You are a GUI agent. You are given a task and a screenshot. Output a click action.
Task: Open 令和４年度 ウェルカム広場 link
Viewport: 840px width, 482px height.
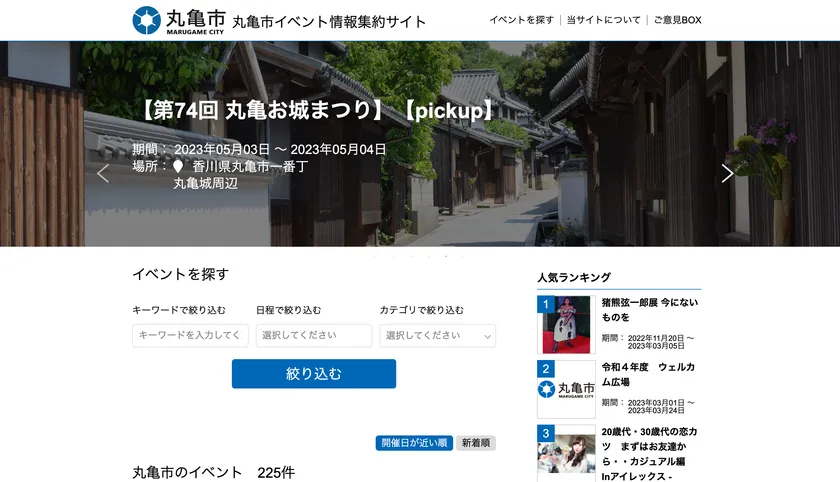click(648, 374)
